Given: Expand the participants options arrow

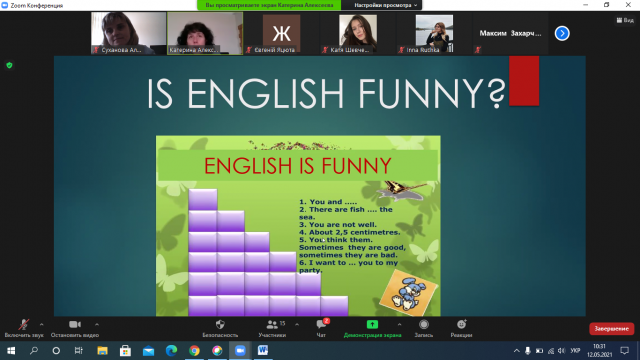Looking at the screenshot, I should (297, 324).
